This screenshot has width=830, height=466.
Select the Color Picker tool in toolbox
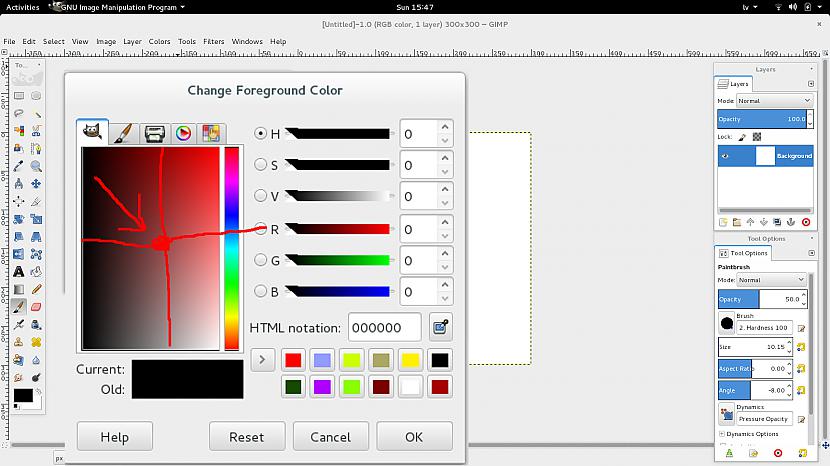tap(19, 166)
